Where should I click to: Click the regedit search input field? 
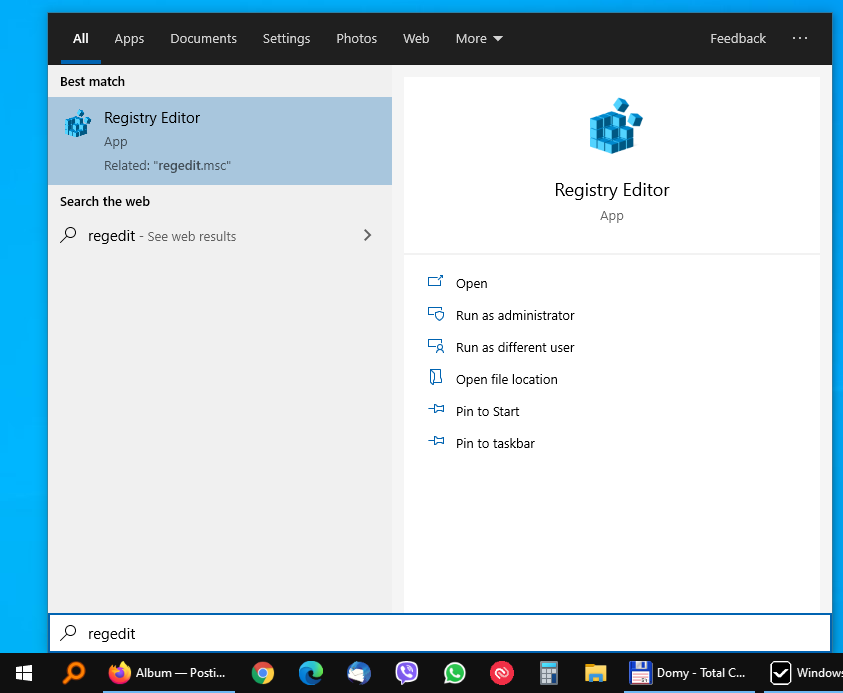[x=440, y=633]
